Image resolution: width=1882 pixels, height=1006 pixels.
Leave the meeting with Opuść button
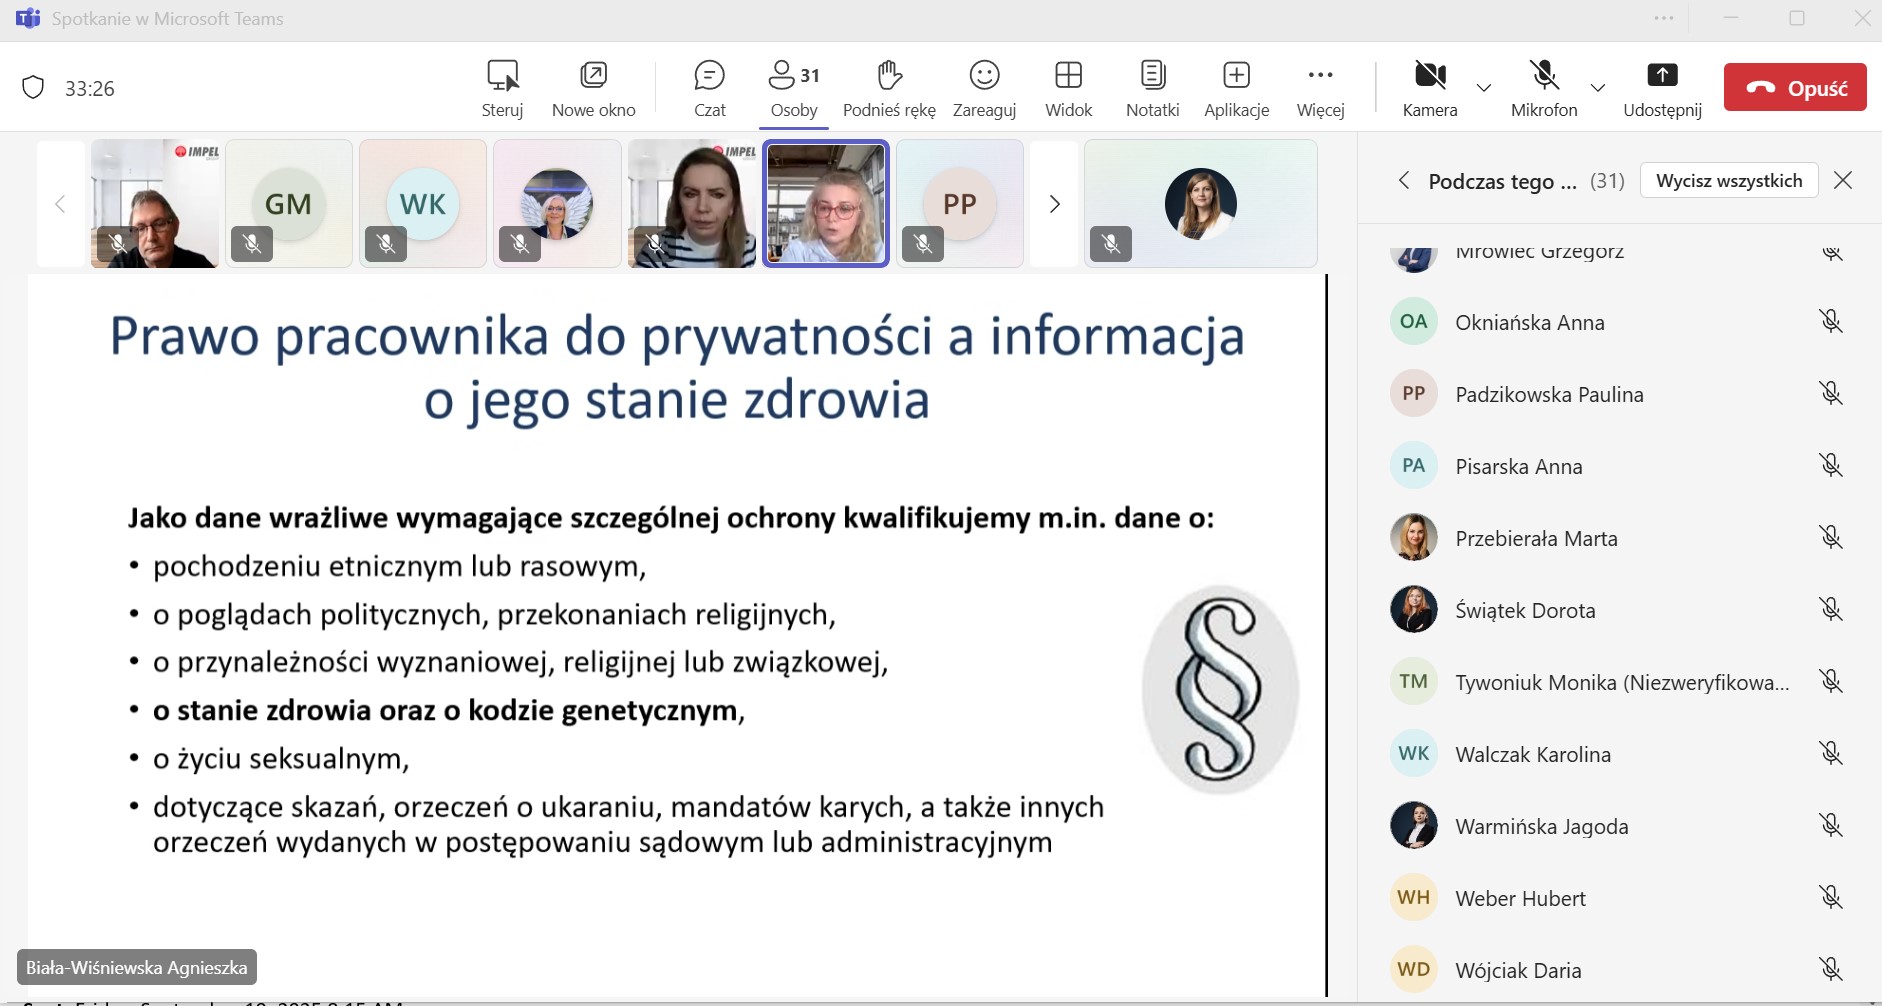click(x=1795, y=88)
